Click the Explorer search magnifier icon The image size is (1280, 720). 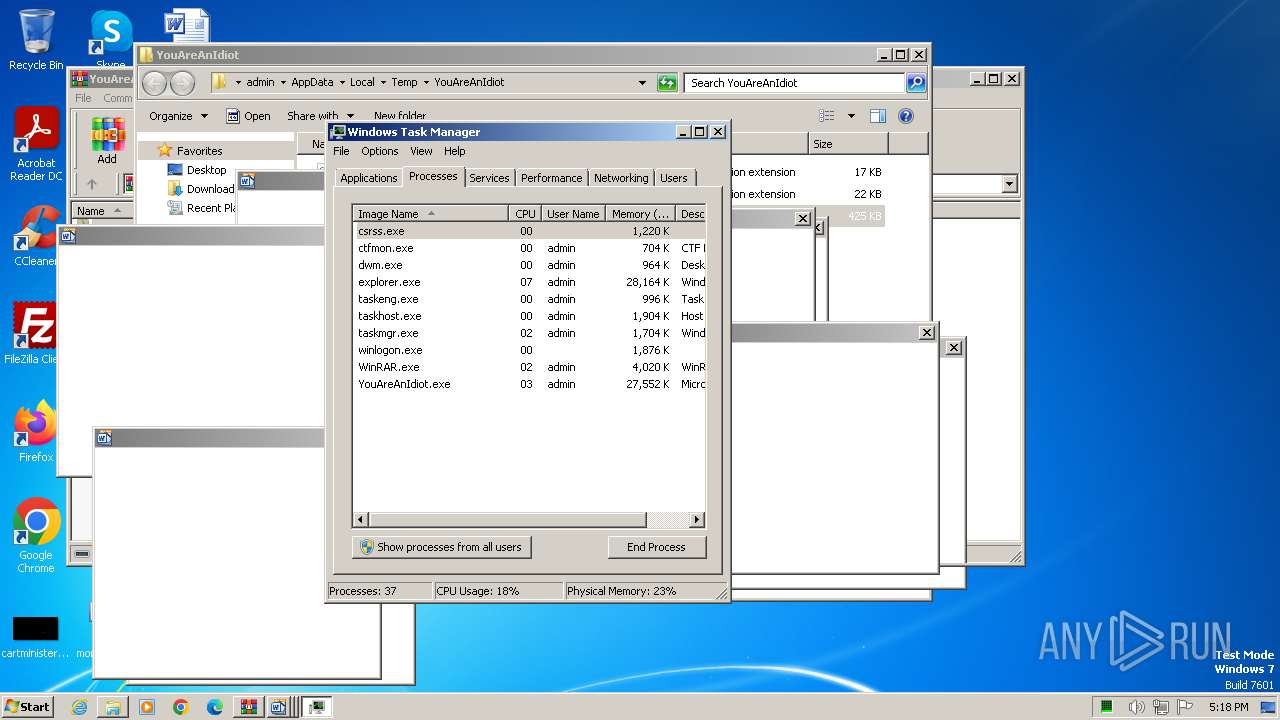(x=916, y=83)
